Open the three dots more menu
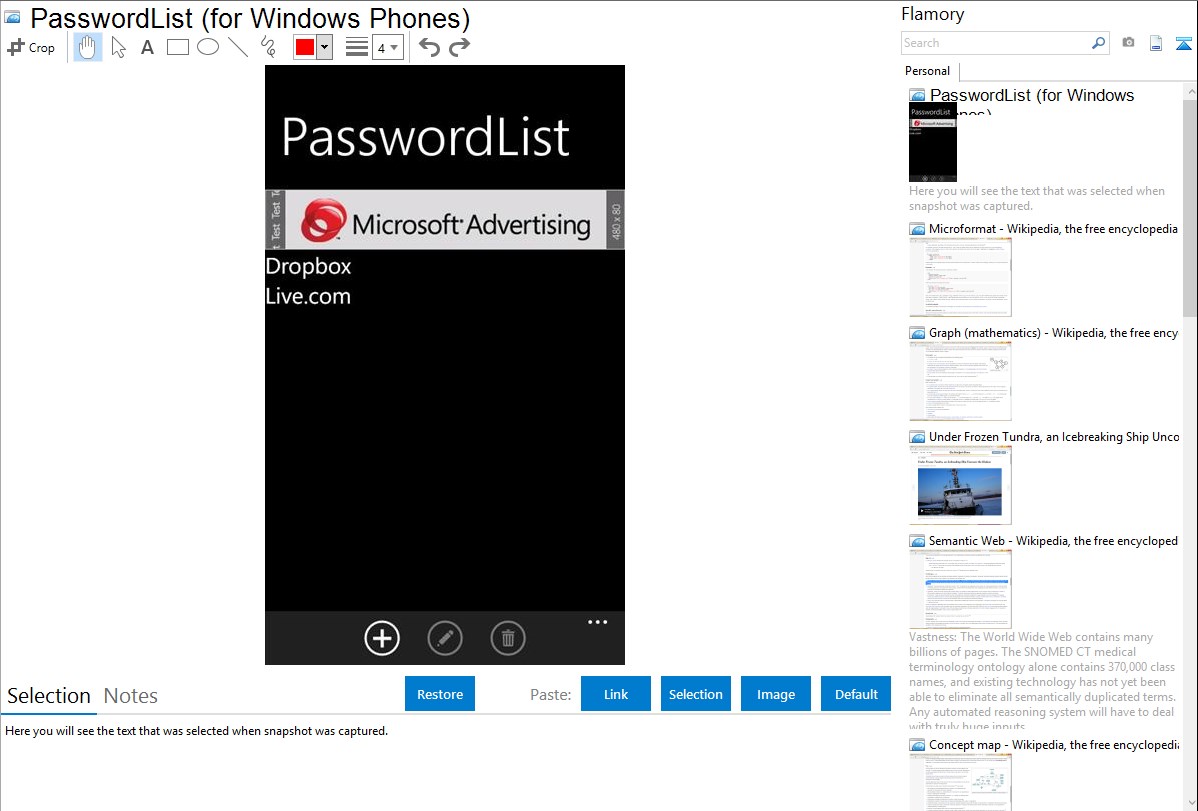The width and height of the screenshot is (1198, 811). pyautogui.click(x=597, y=622)
